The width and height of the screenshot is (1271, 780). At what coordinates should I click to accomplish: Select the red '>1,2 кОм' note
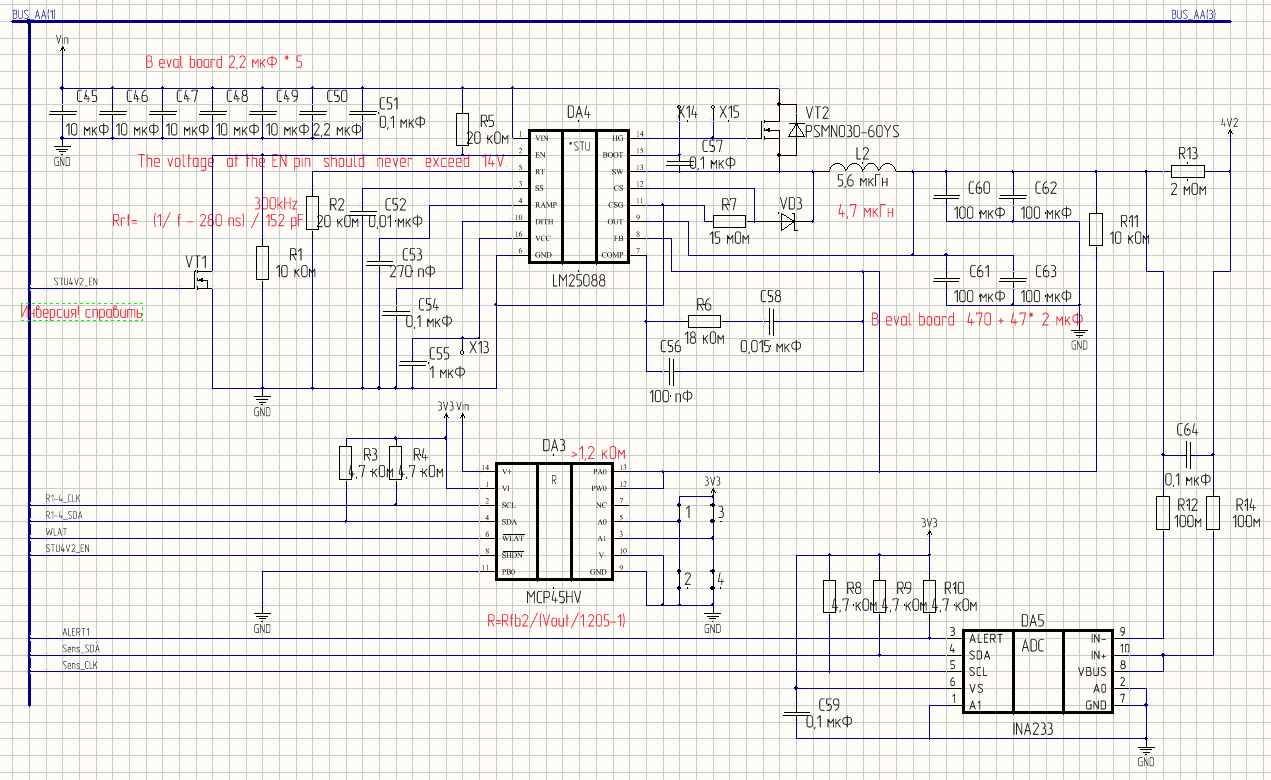[x=599, y=453]
